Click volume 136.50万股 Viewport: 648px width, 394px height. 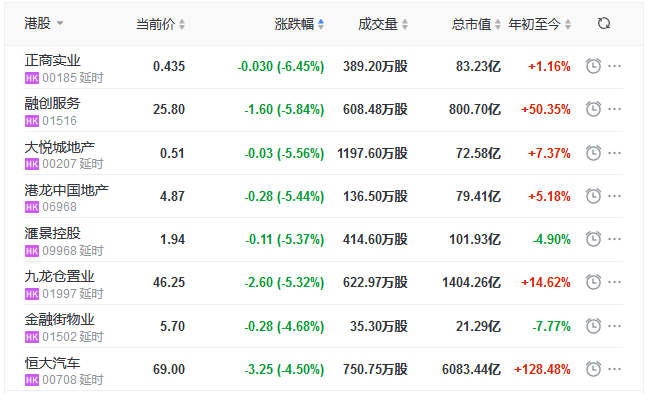375,196
